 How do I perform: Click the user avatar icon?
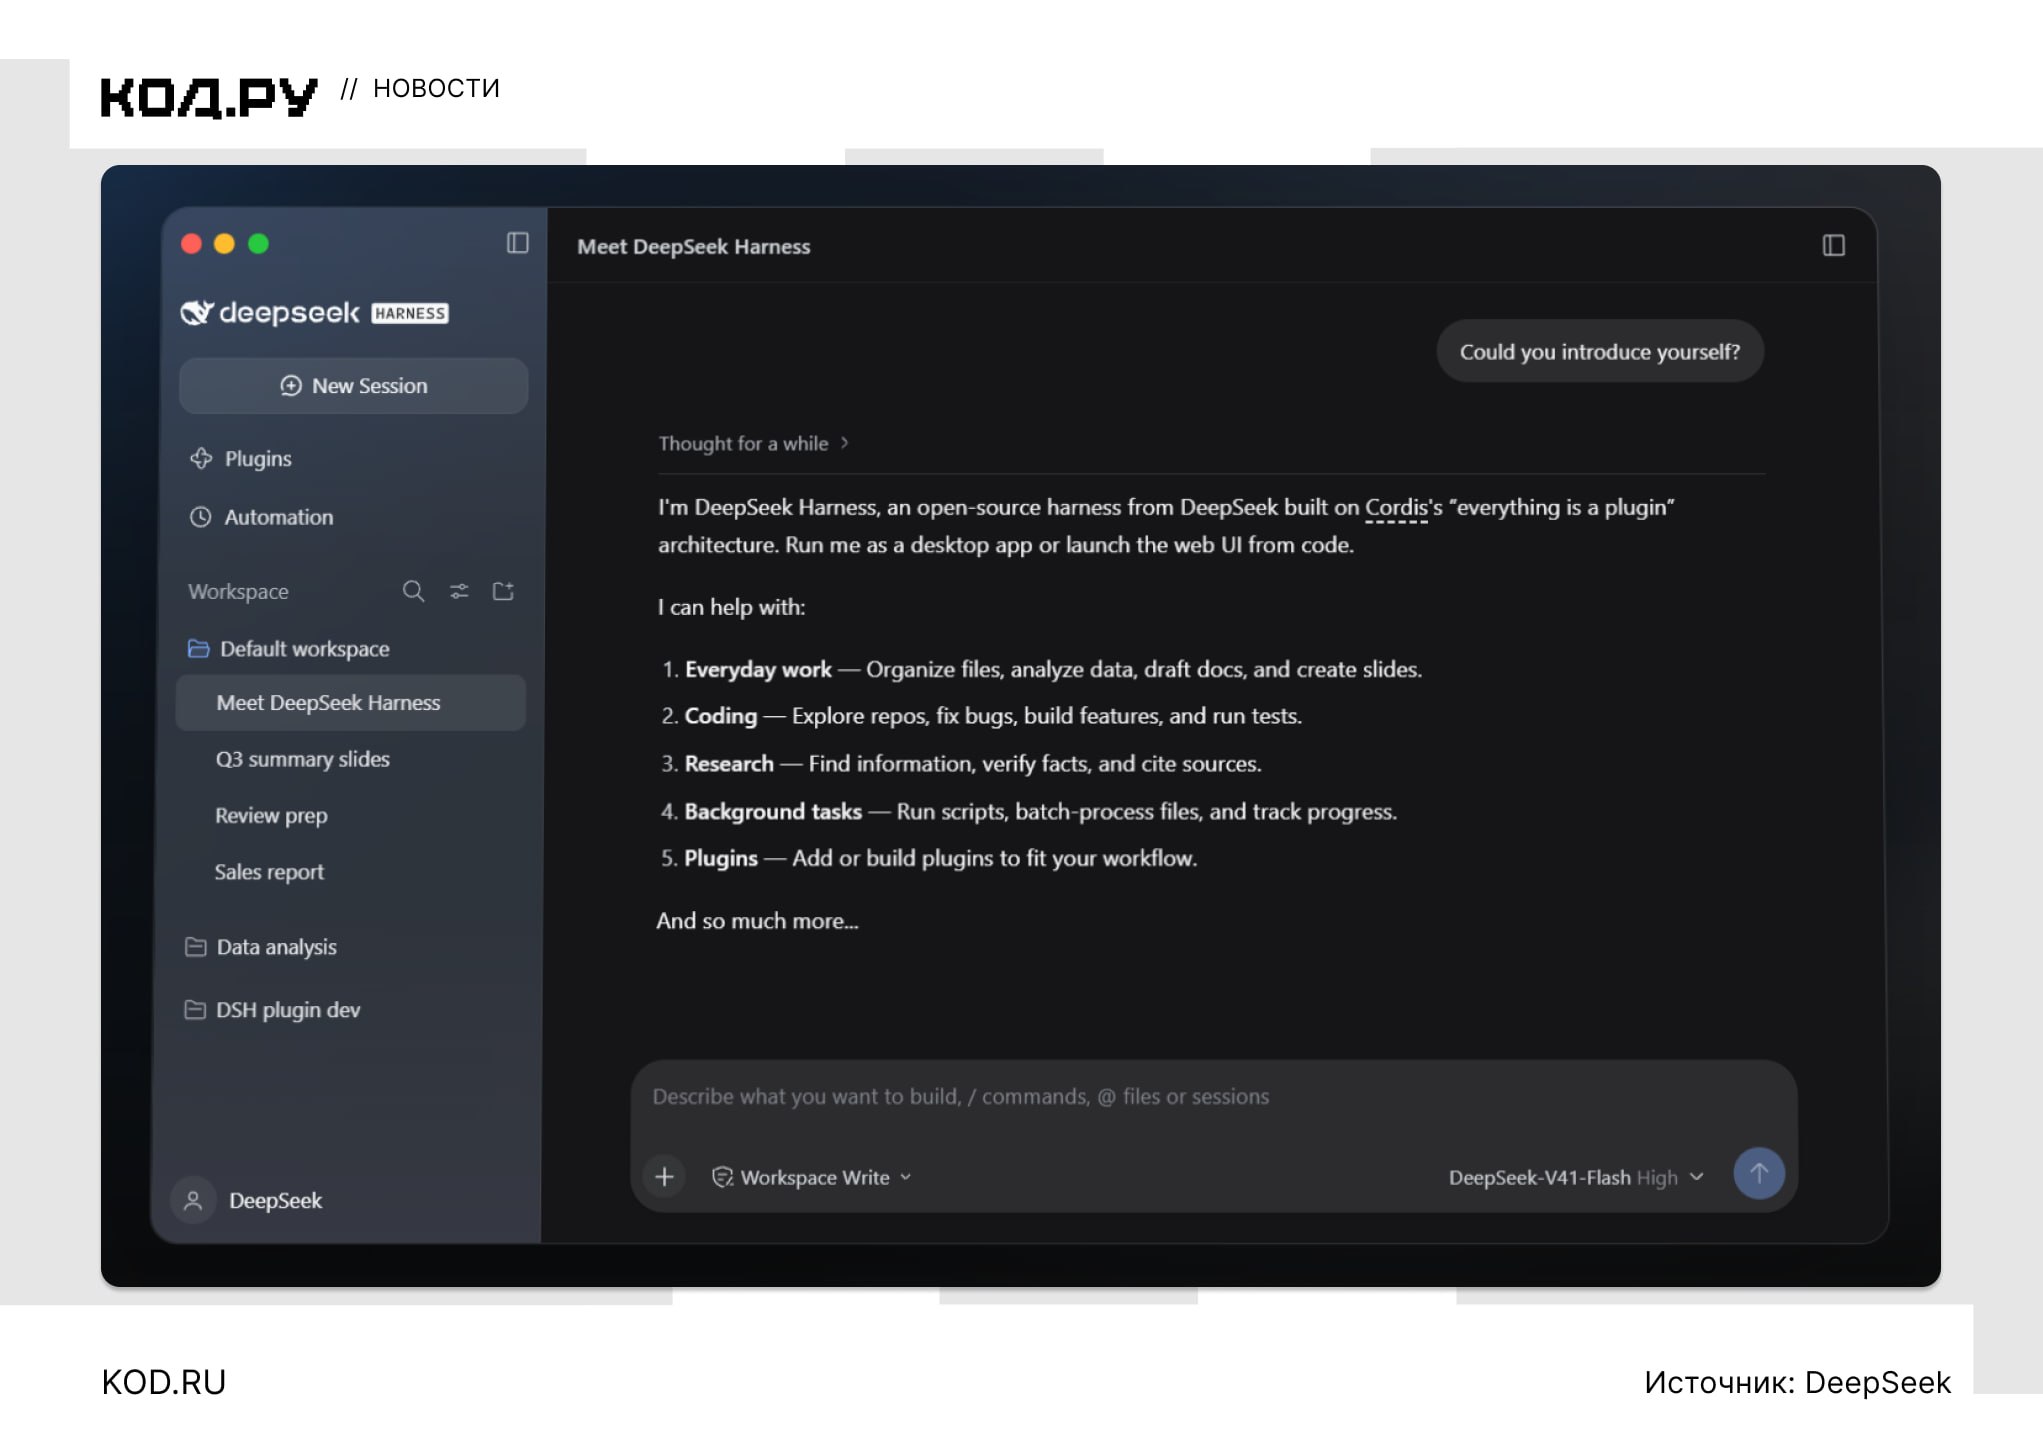click(x=194, y=1201)
